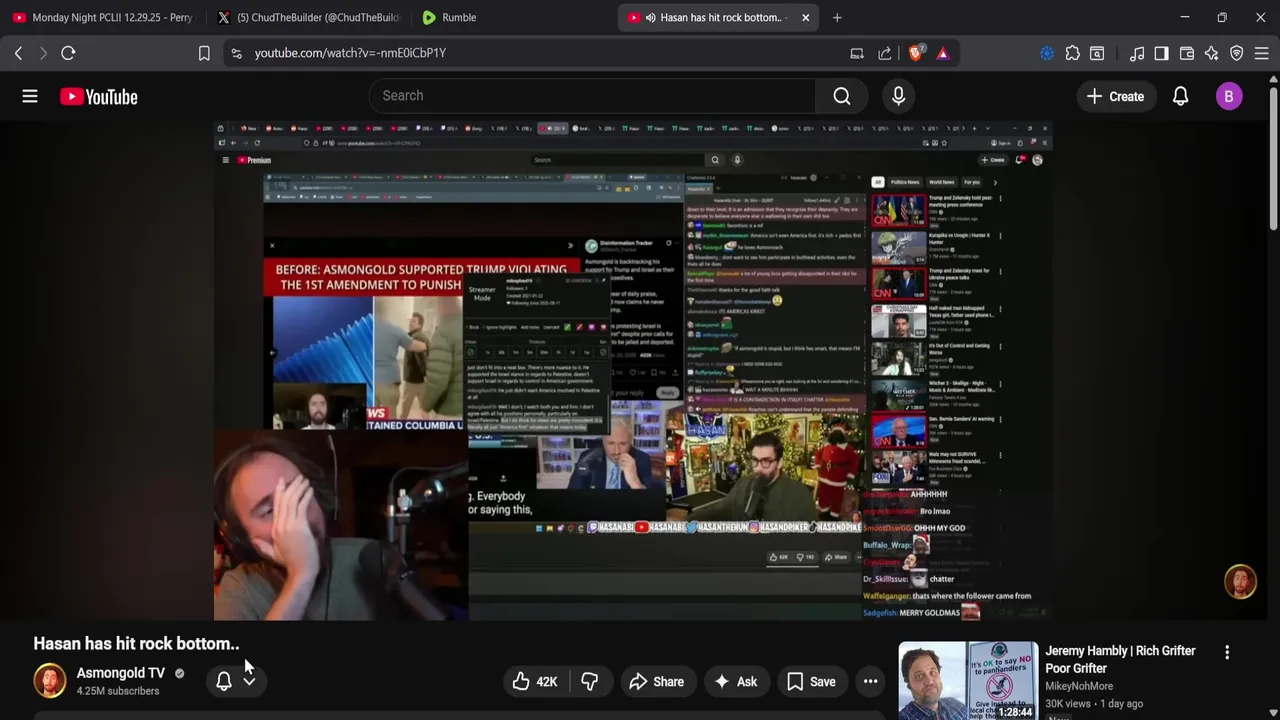
Task: Open Asmongold TV channel avatar
Action: (50, 681)
